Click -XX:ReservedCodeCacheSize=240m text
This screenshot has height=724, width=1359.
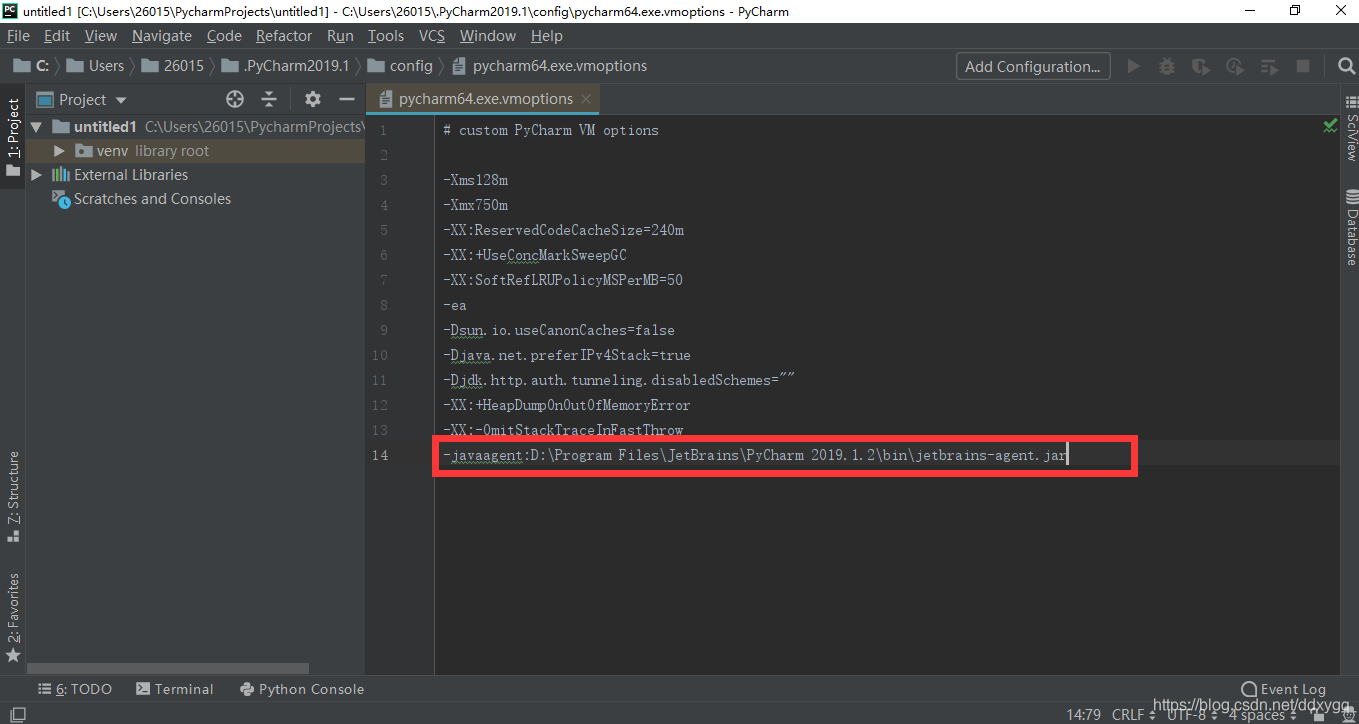pos(563,230)
